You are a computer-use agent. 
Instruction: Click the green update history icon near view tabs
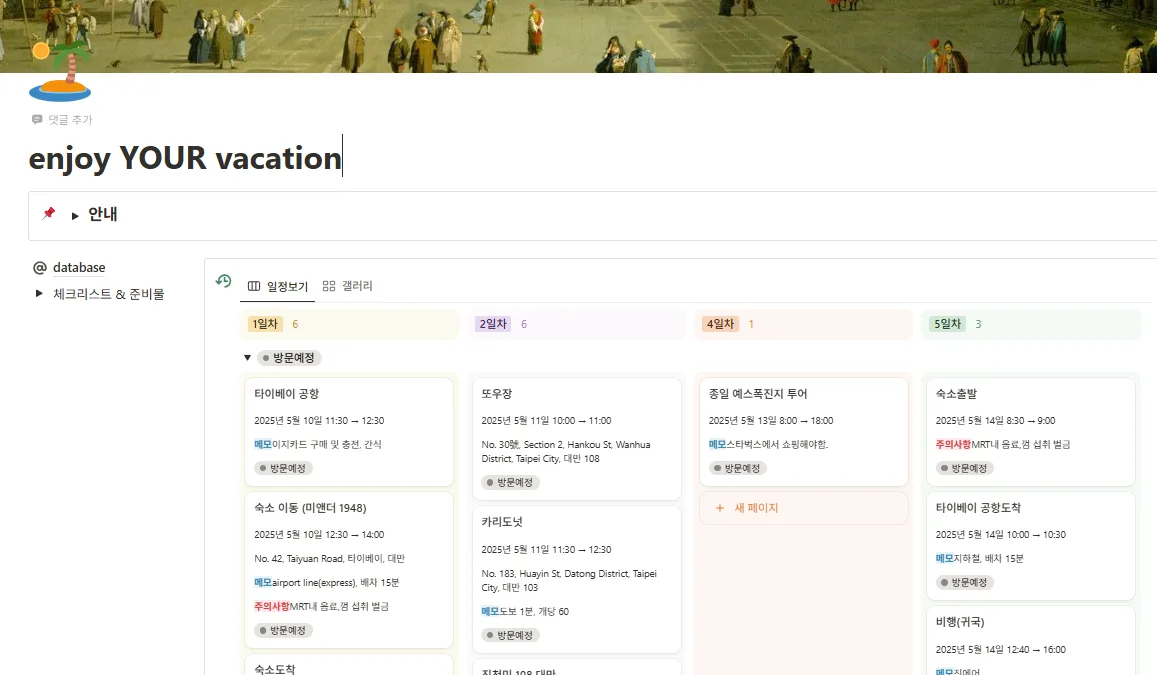[x=221, y=281]
